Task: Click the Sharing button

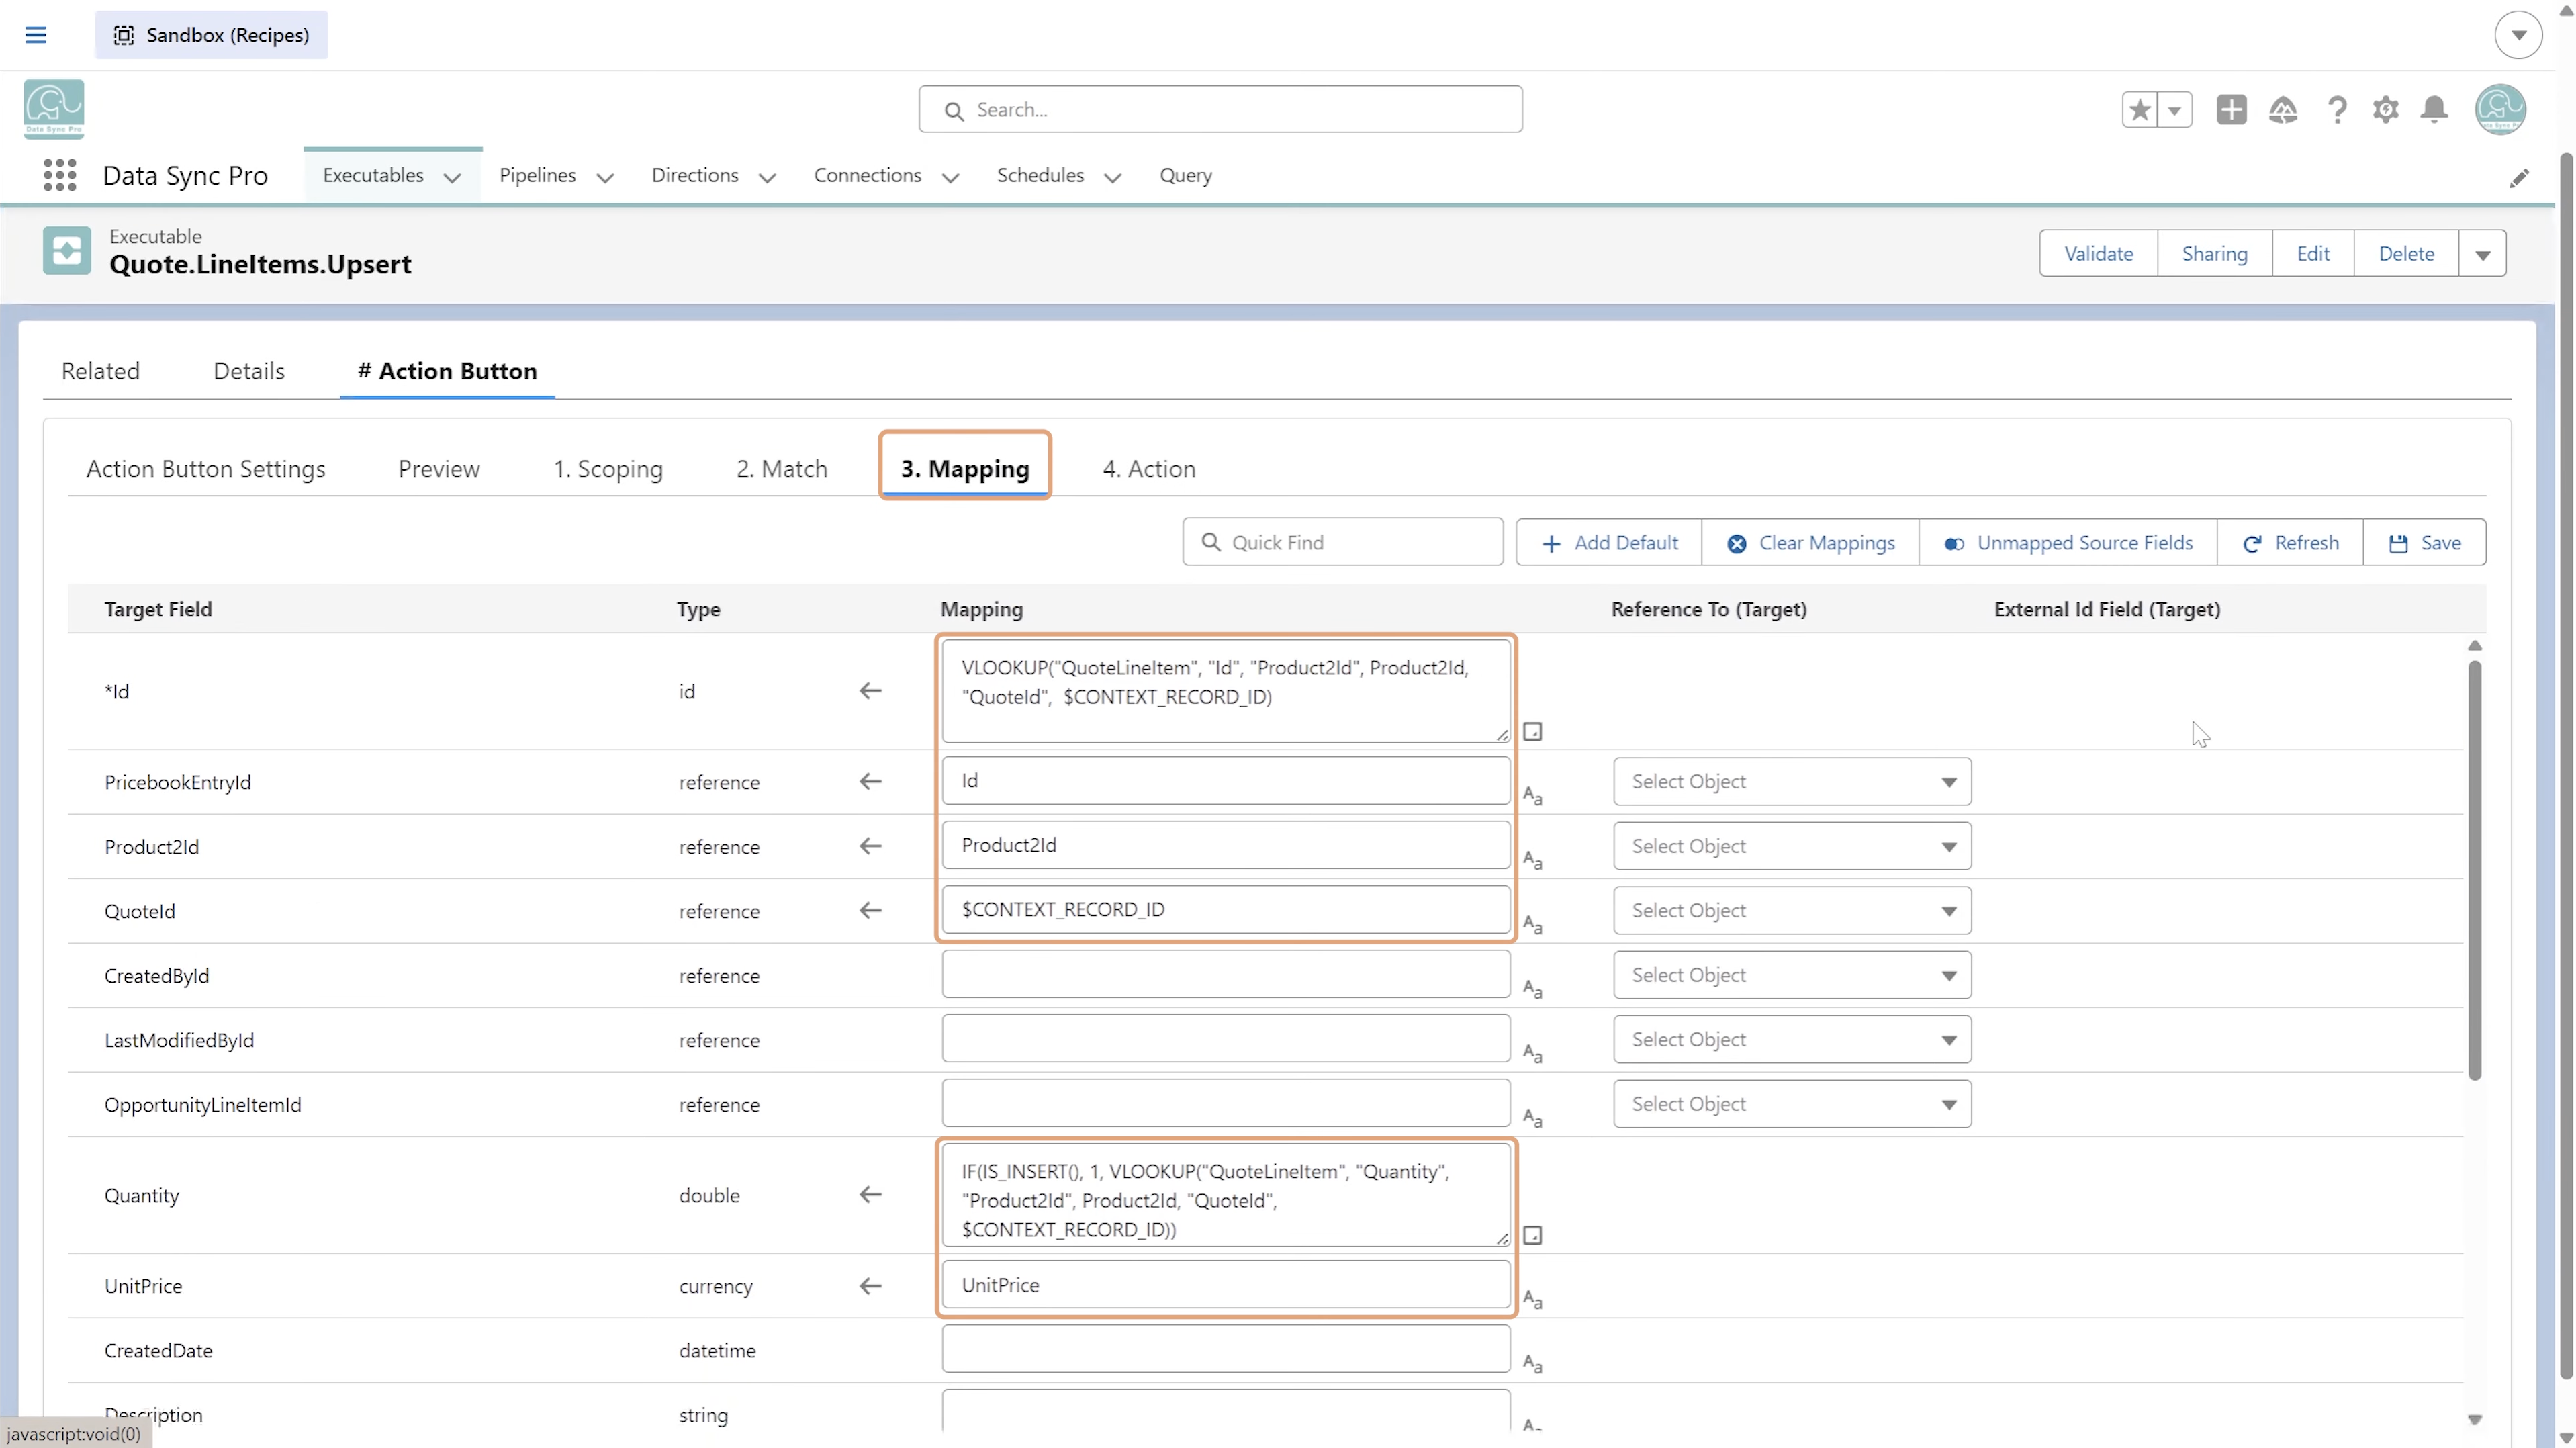Action: (2214, 254)
